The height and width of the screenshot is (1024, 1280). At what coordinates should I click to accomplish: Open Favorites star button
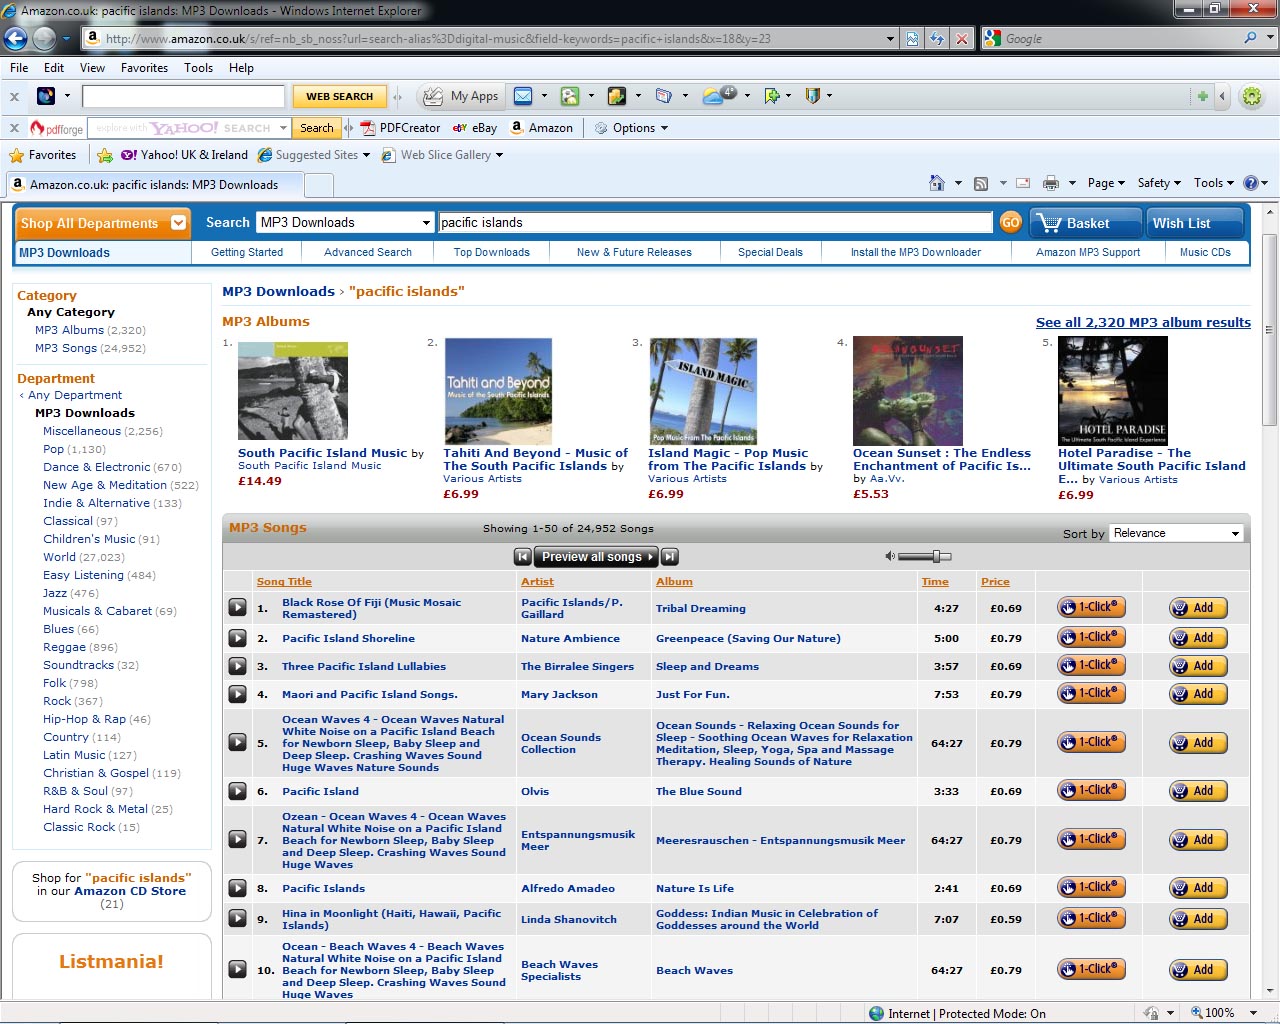pyautogui.click(x=43, y=155)
